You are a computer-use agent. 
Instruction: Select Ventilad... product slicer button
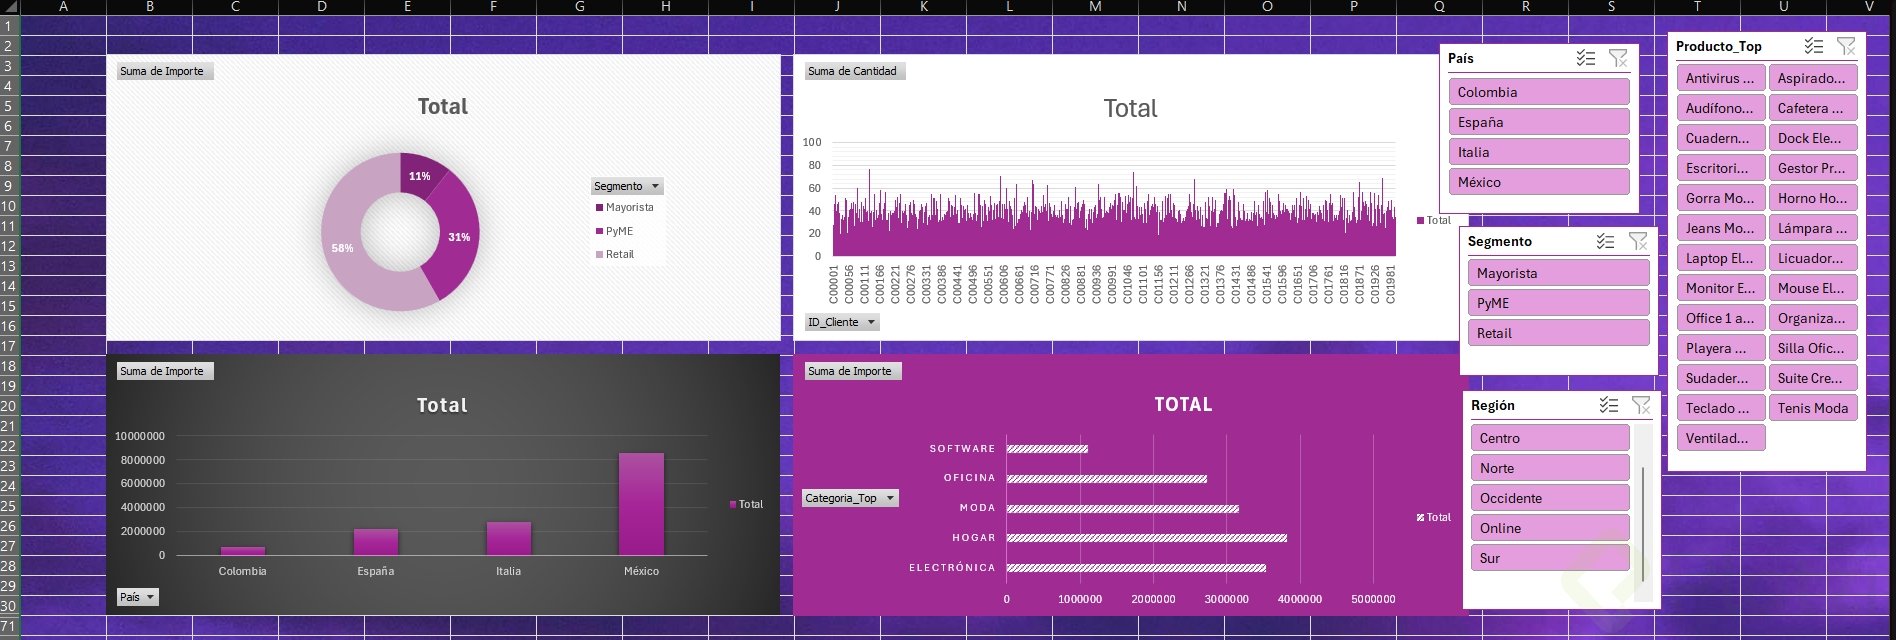point(1721,438)
